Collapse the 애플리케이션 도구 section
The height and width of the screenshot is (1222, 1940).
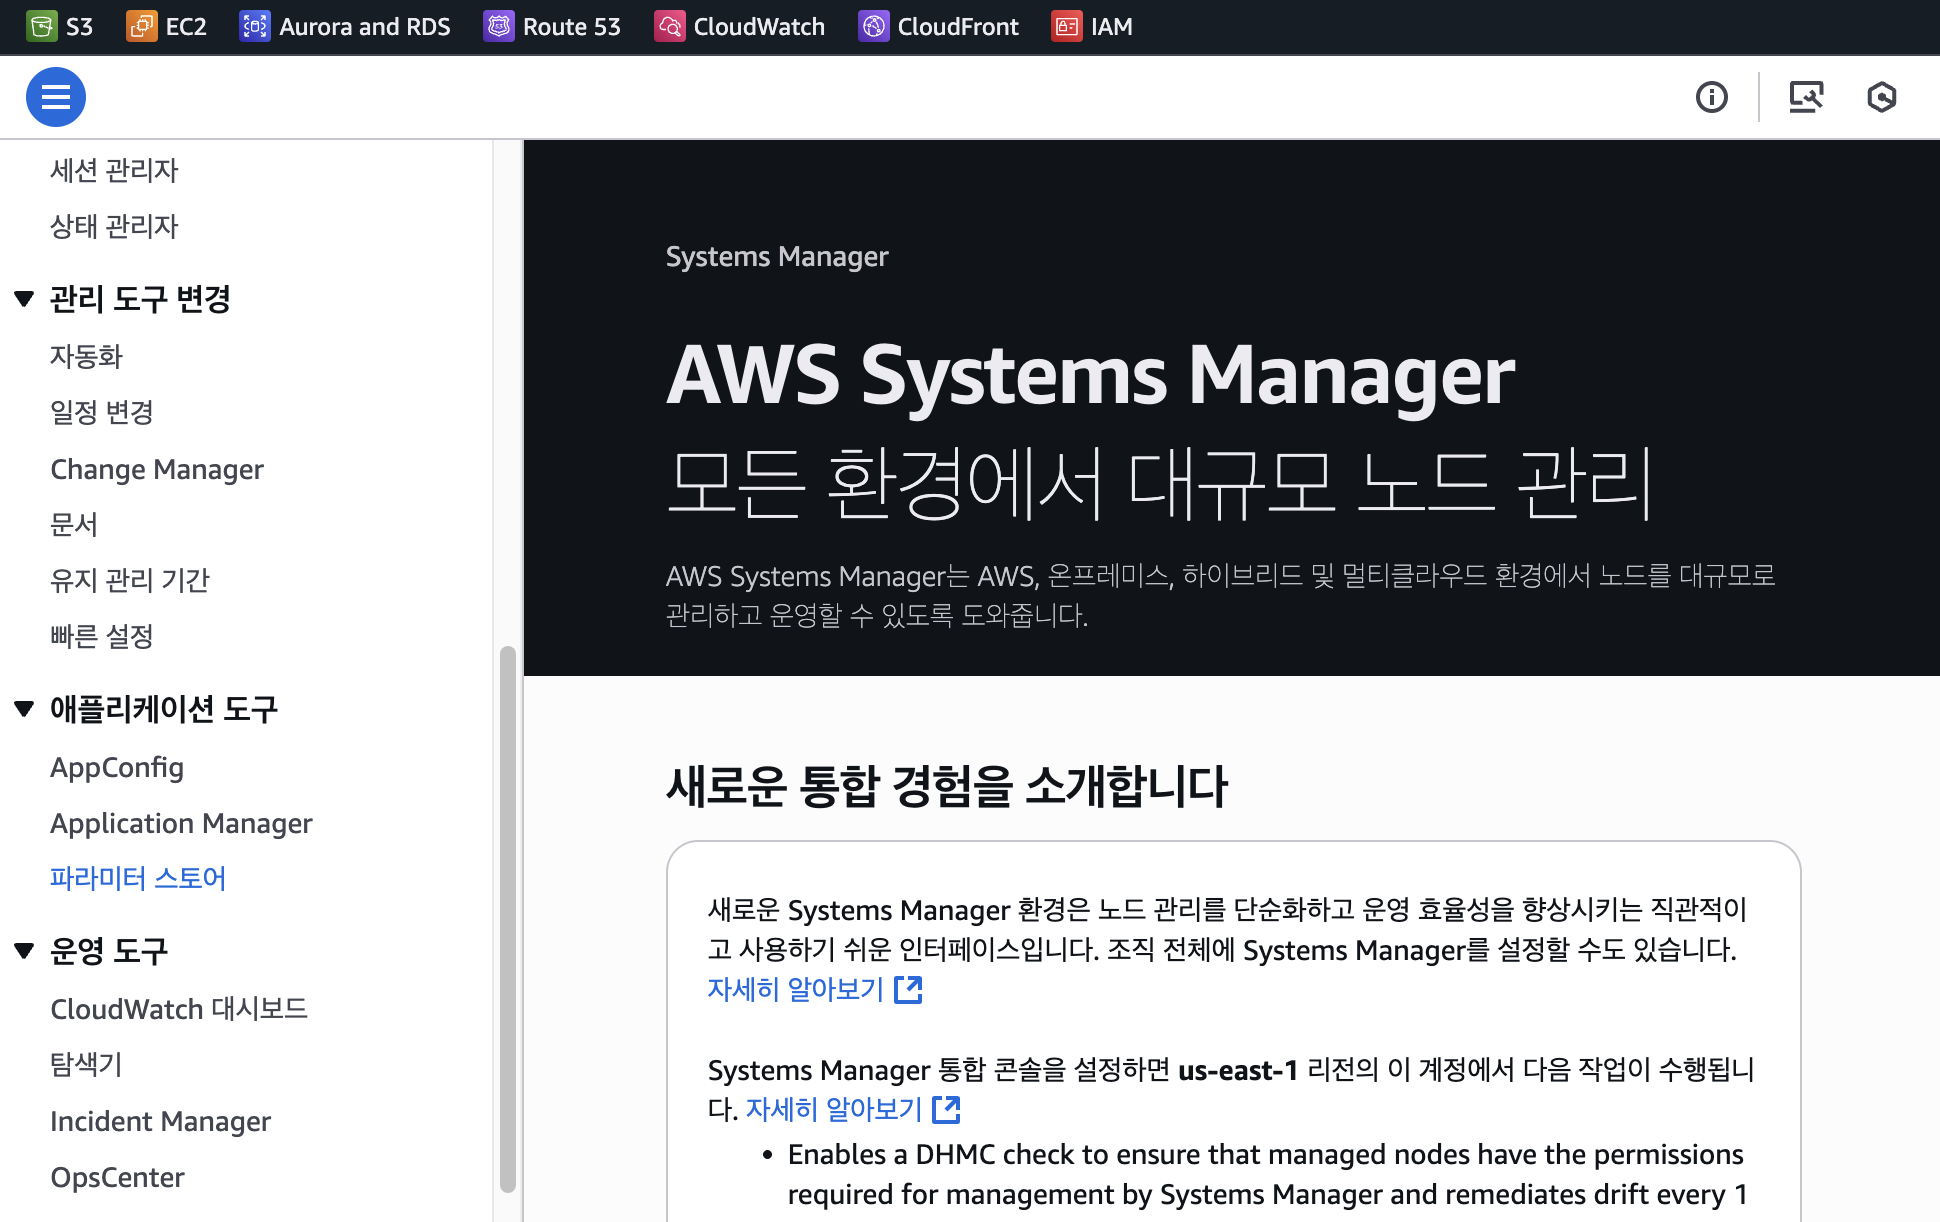(25, 709)
